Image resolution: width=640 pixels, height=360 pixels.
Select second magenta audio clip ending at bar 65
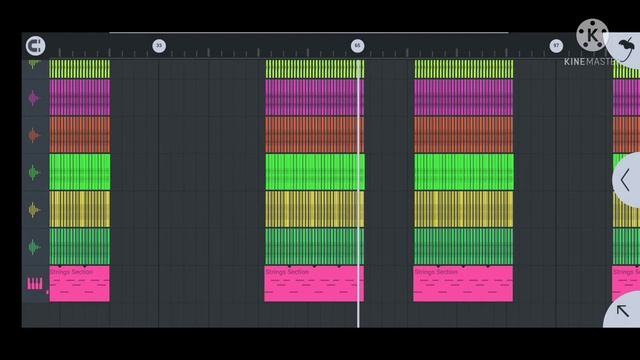pos(315,98)
